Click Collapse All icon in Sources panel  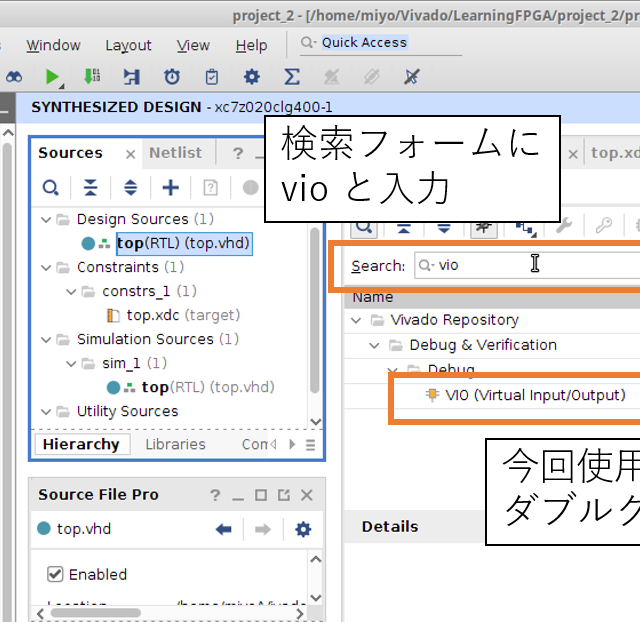point(91,187)
